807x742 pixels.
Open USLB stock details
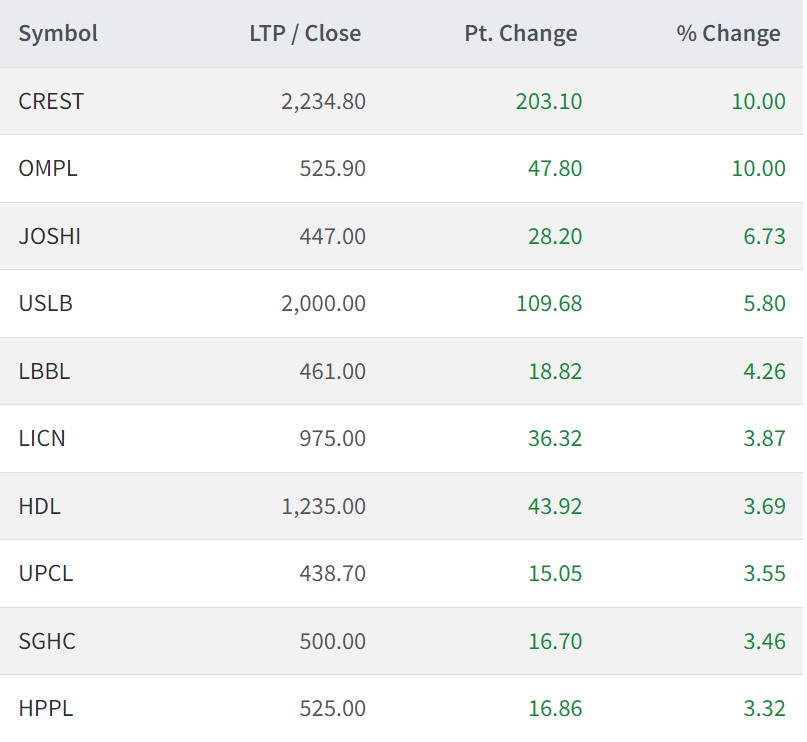46,303
